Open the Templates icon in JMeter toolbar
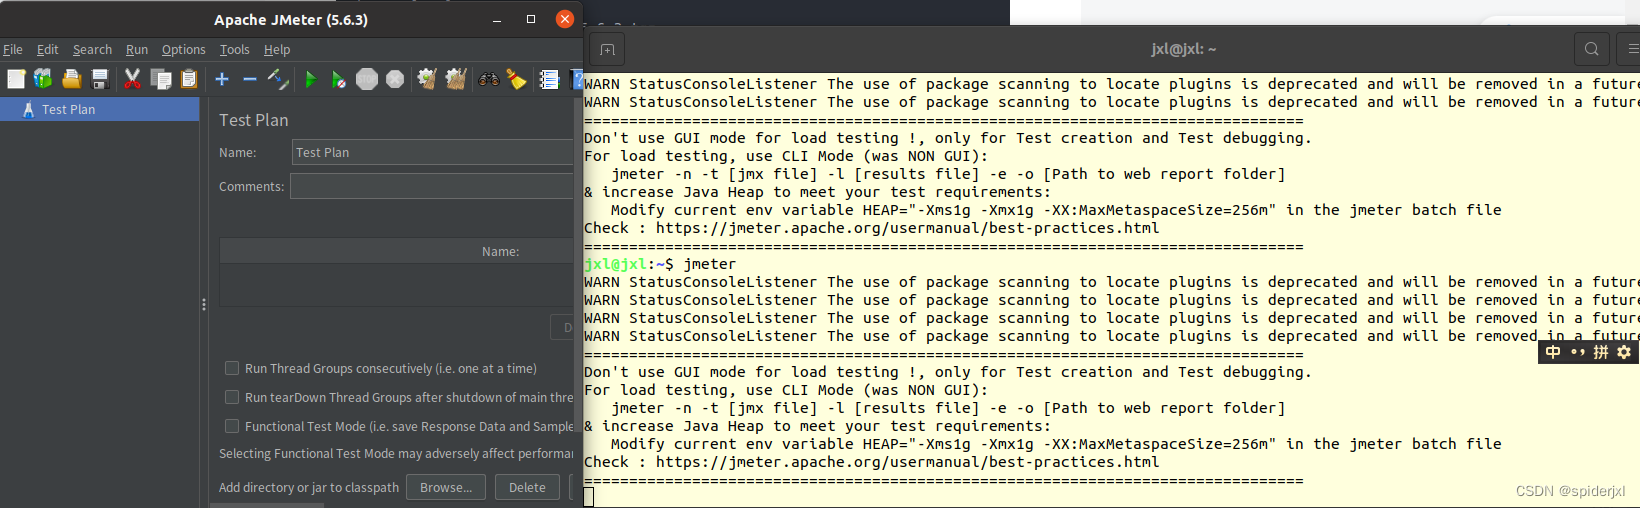The height and width of the screenshot is (508, 1640). tap(43, 79)
